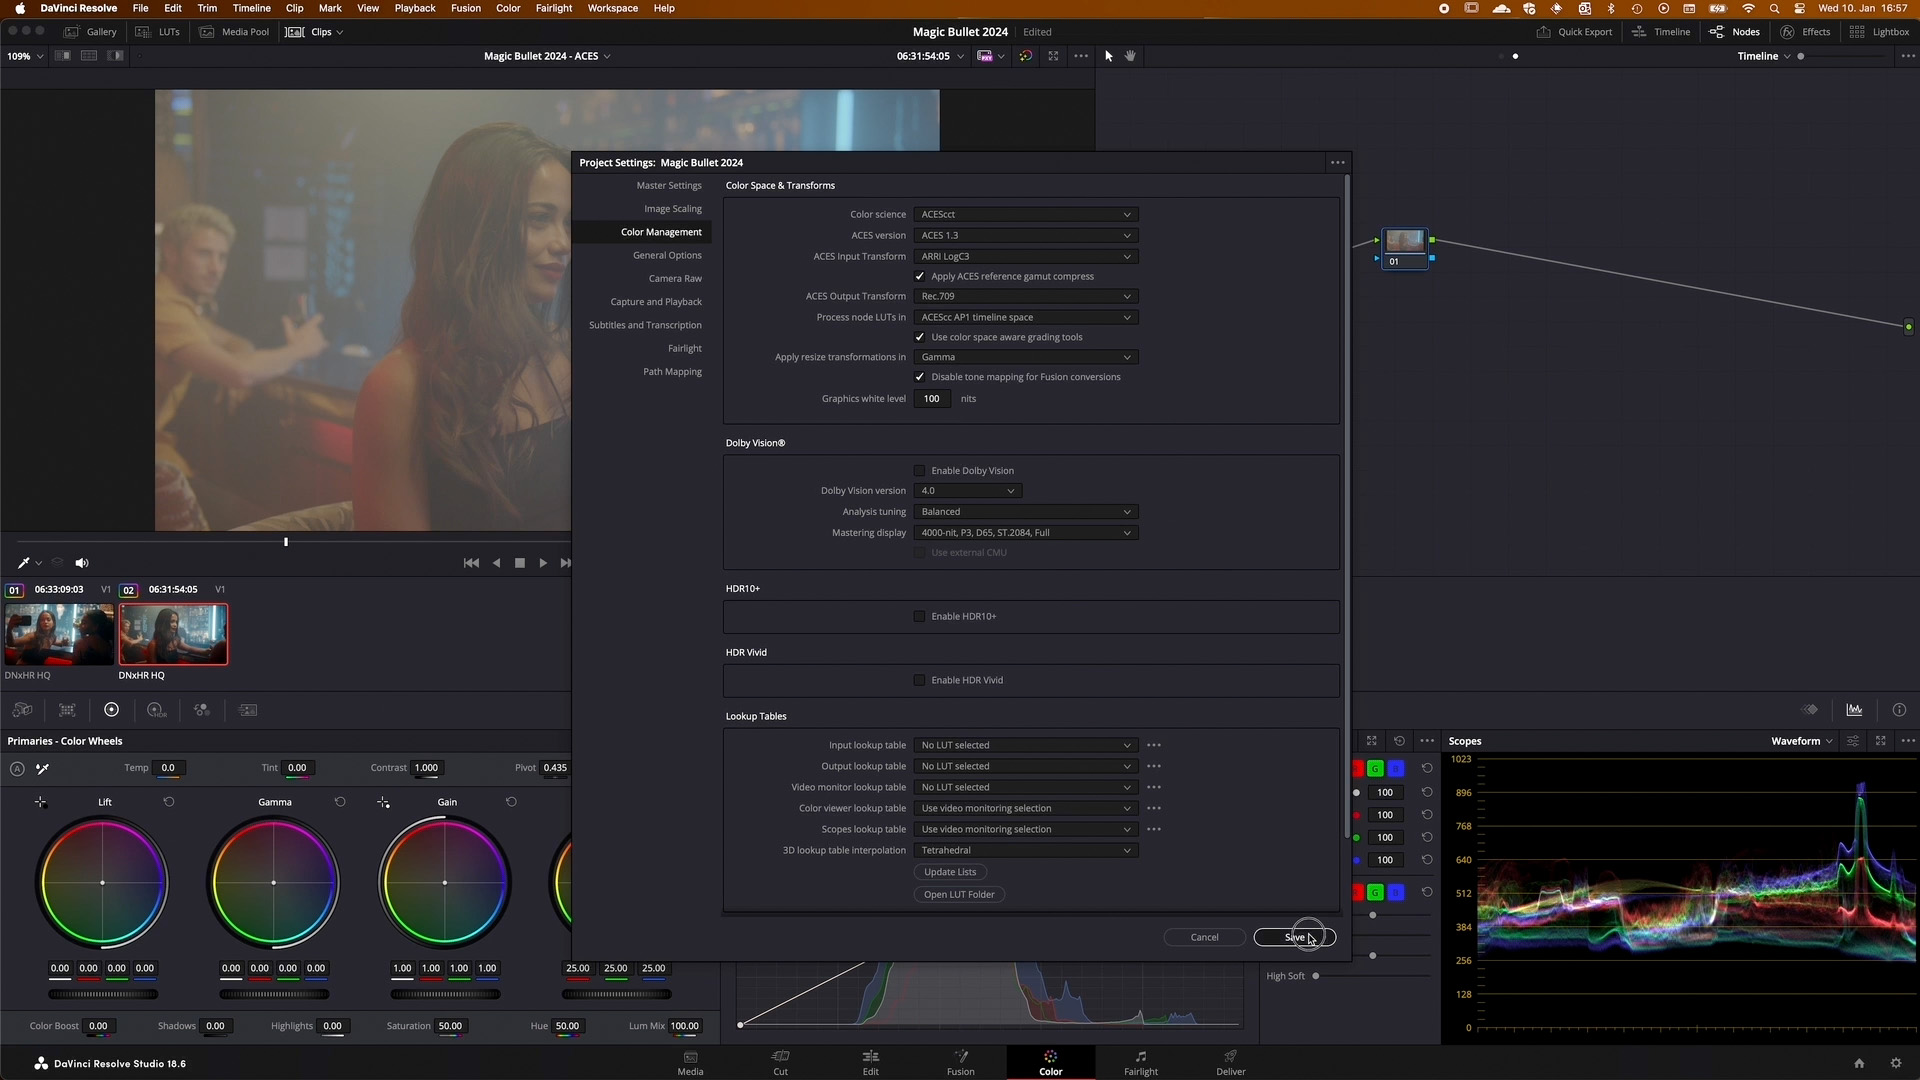
Task: Toggle the Clips thumbnail timeline
Action: click(314, 32)
